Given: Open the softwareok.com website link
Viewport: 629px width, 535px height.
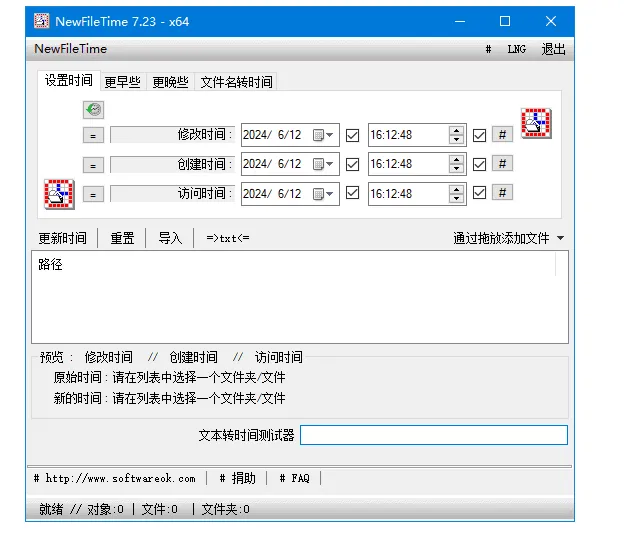Looking at the screenshot, I should [x=116, y=478].
